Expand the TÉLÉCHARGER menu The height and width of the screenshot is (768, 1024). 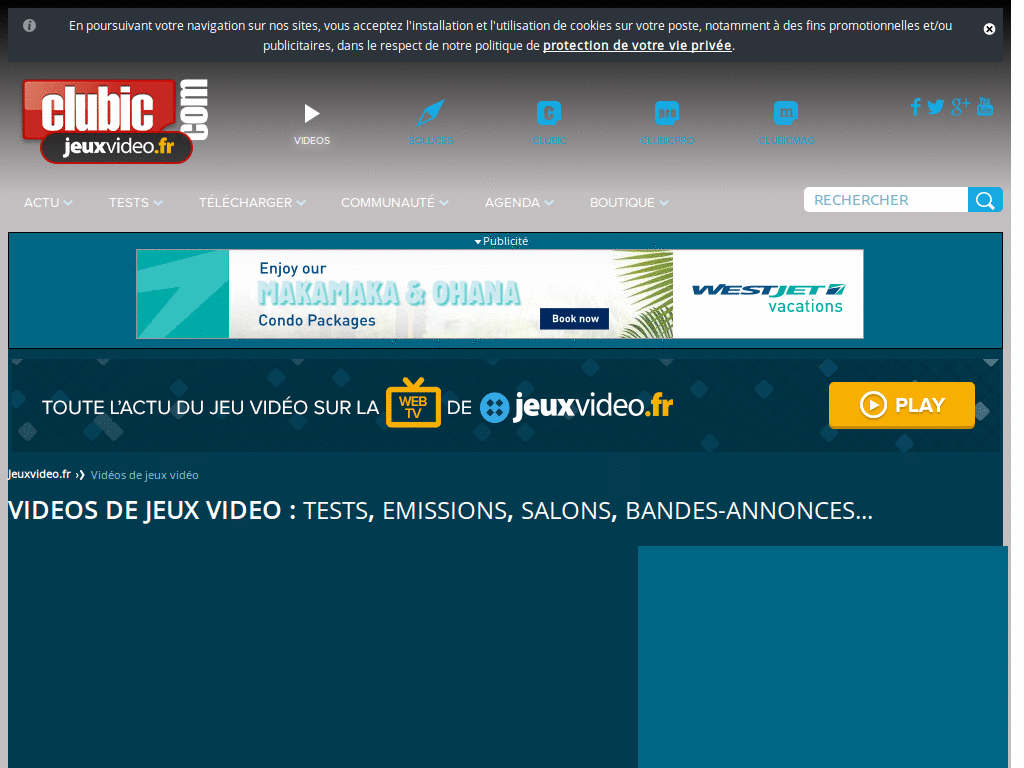pyautogui.click(x=252, y=202)
